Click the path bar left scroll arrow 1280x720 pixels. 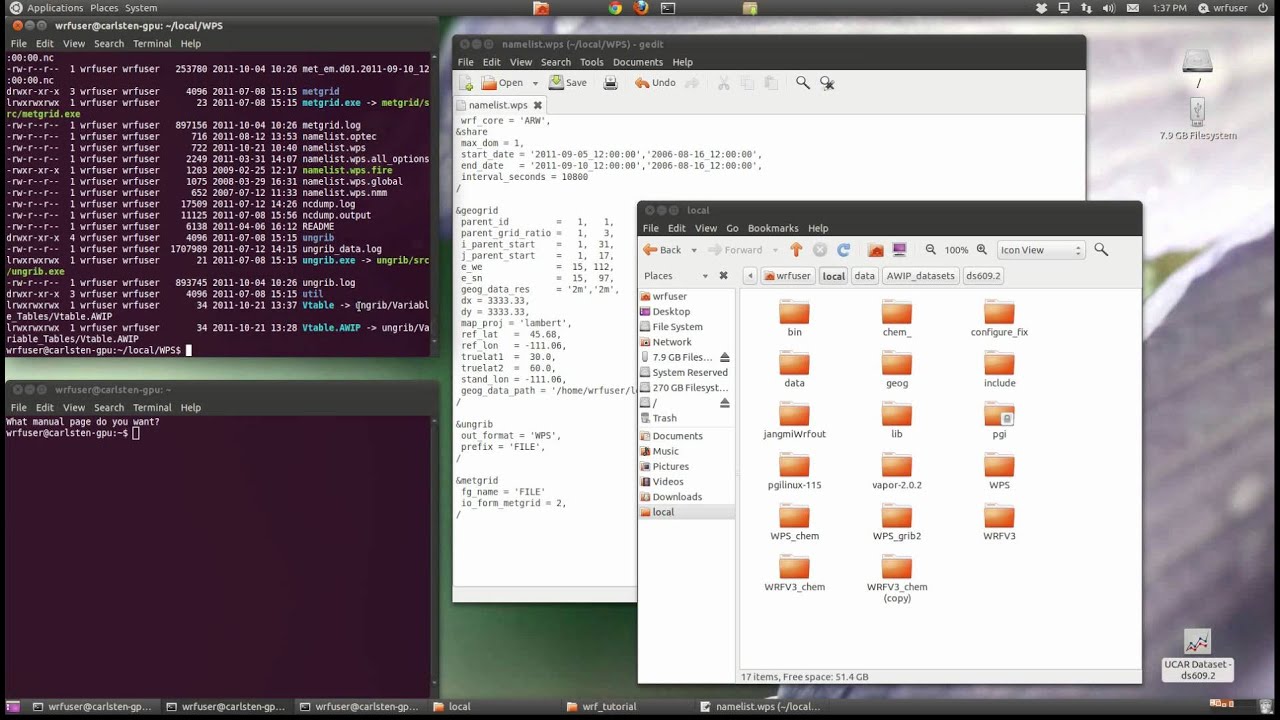[x=750, y=276]
